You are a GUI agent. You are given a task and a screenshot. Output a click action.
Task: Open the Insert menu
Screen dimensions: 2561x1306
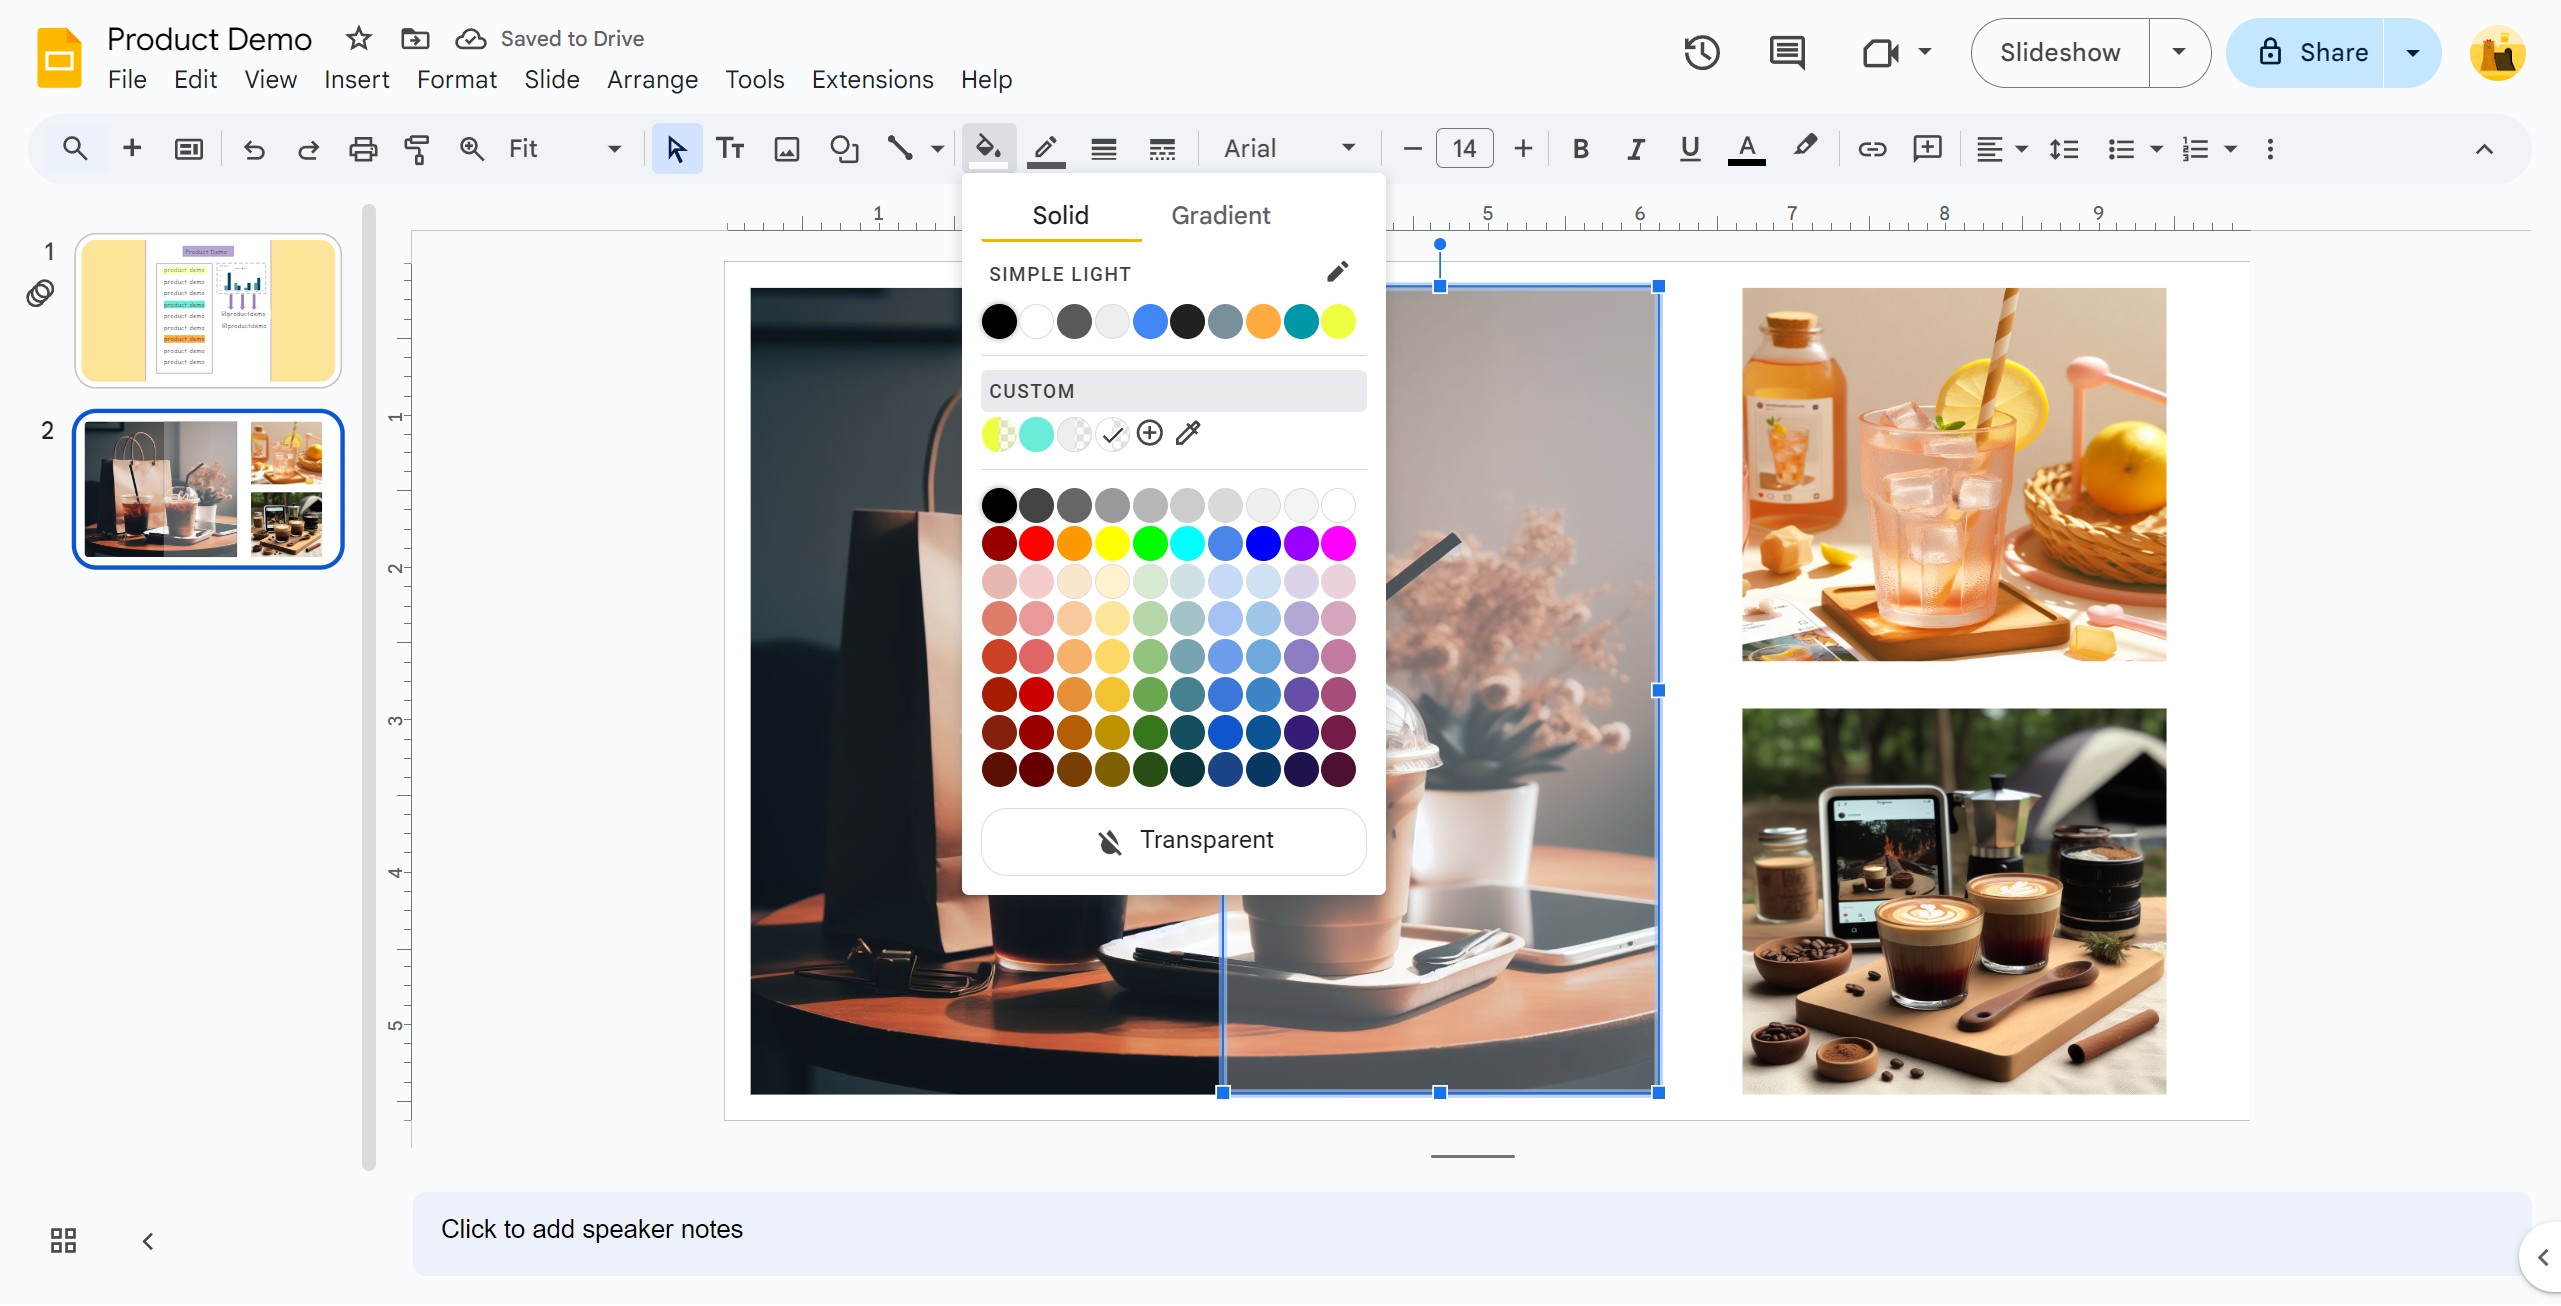[356, 79]
